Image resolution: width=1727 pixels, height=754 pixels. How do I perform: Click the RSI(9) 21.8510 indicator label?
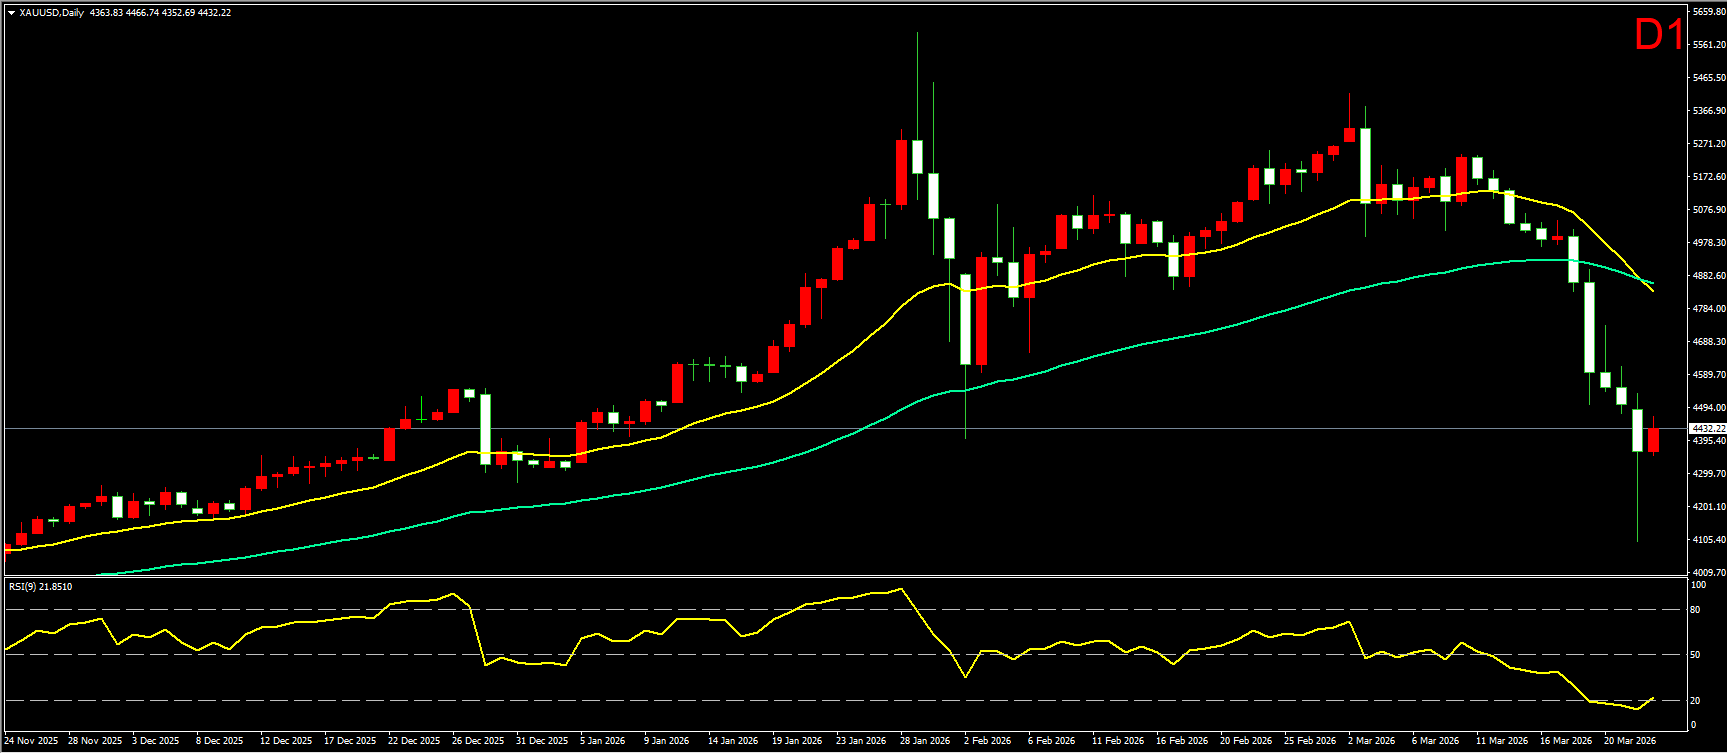[40, 587]
